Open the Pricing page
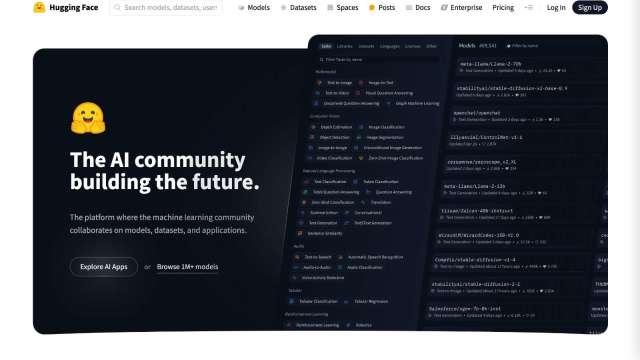 [x=503, y=7]
